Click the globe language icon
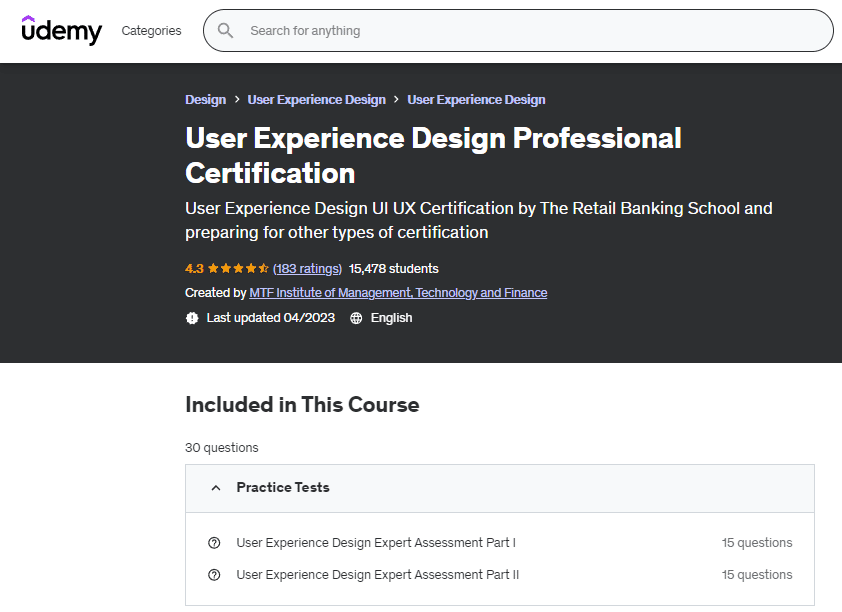Screen dimensions: 842x612 point(356,318)
